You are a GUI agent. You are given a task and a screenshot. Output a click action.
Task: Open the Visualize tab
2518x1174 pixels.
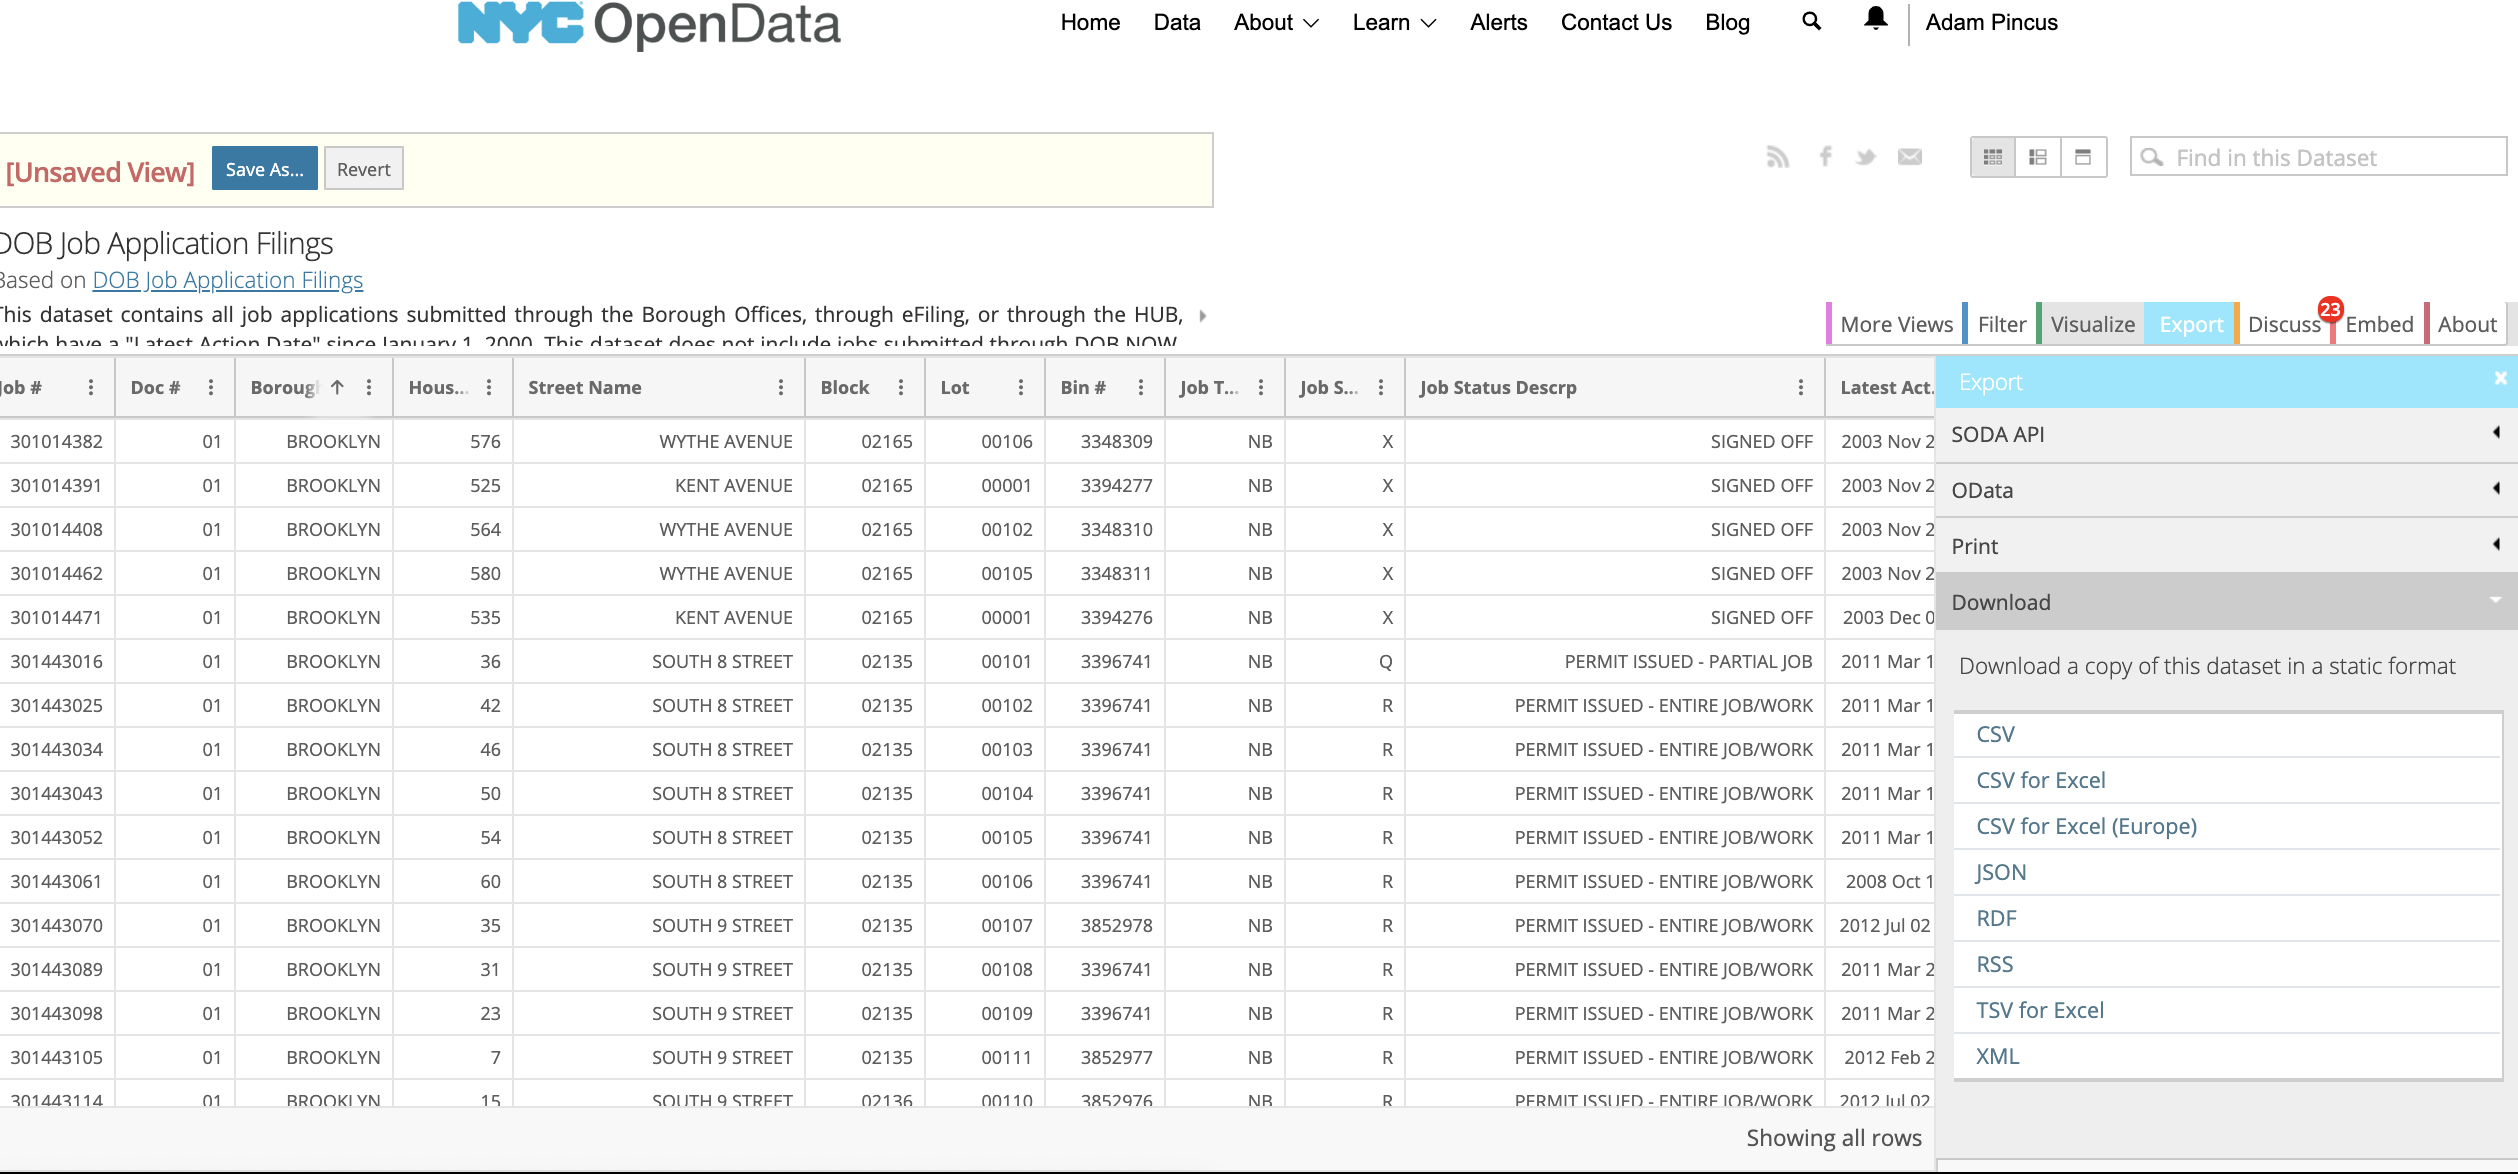coord(2092,324)
